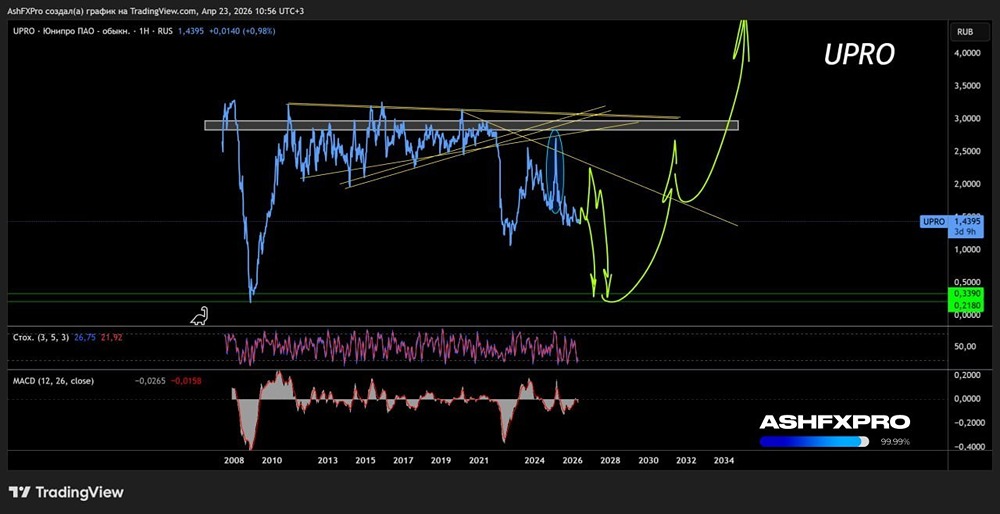
Task: Click the 0,2000 MACD scale value
Action: (967, 375)
